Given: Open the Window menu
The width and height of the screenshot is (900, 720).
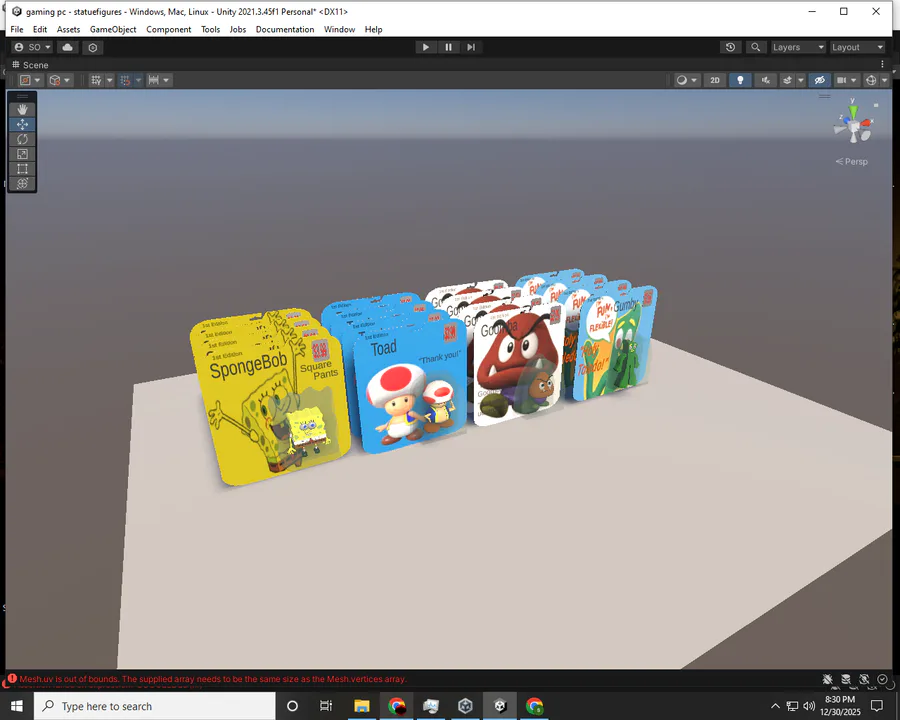Looking at the screenshot, I should click(x=339, y=29).
